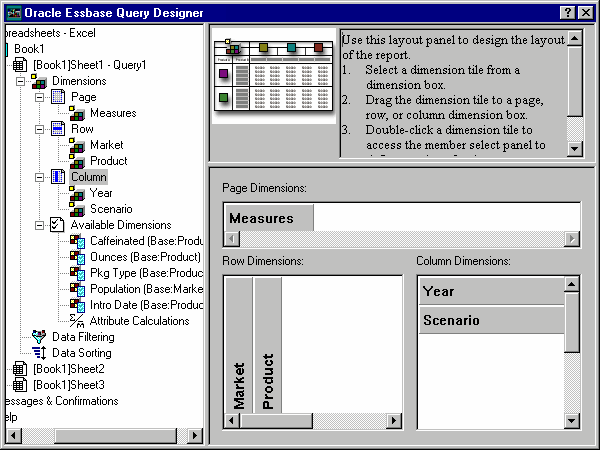600x450 pixels.
Task: Select the Product tile in Row Dimensions
Action: click(x=267, y=345)
